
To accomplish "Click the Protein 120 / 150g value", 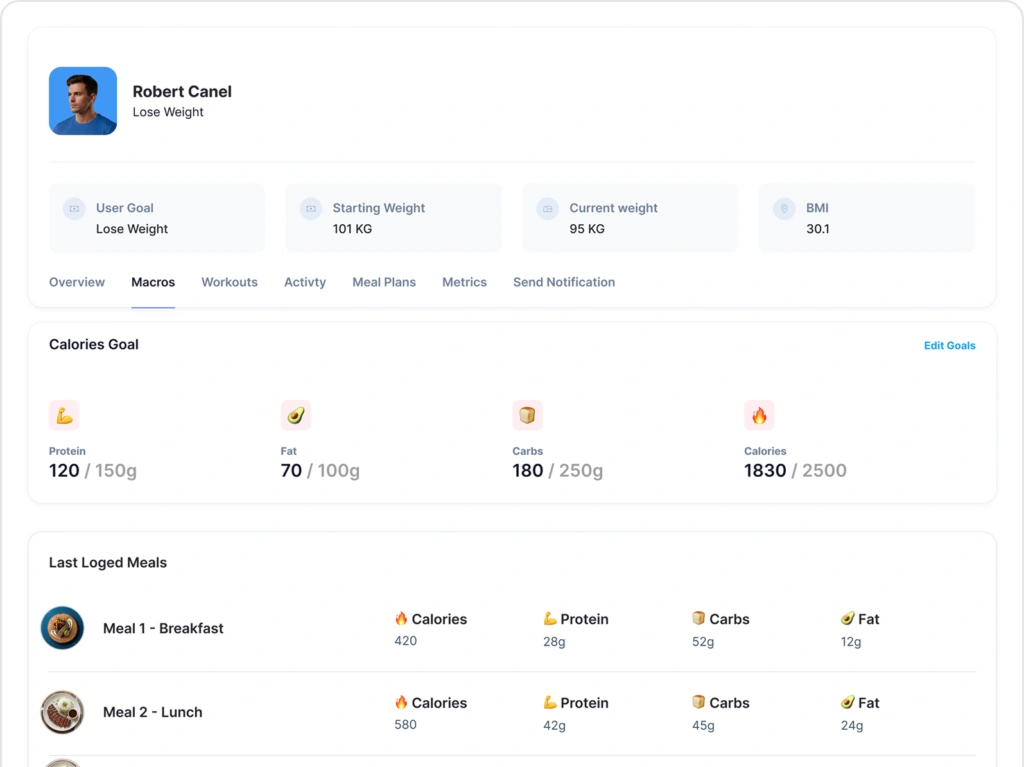I will coord(93,470).
